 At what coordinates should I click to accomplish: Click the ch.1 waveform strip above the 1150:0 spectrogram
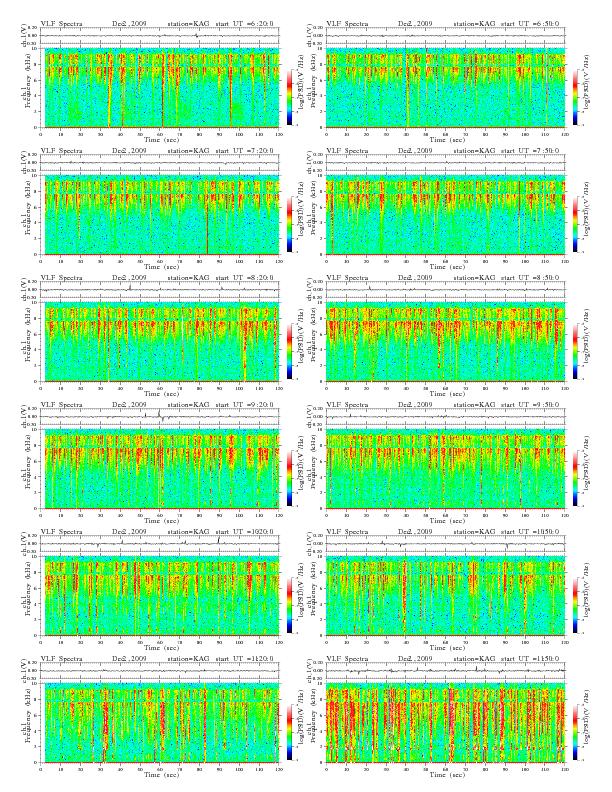point(445,671)
